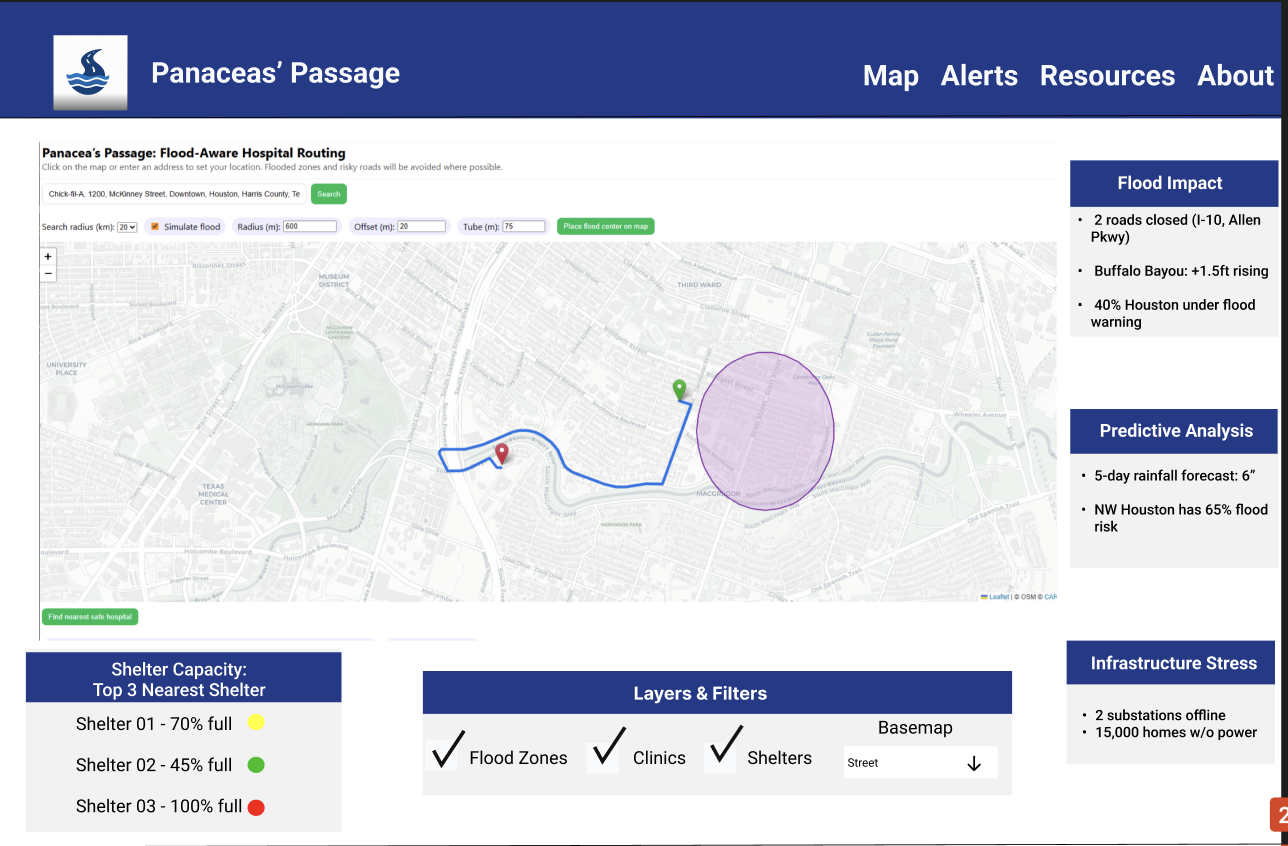Click the Predictive Analysis panel header
Viewport: 1288px width, 846px height.
coord(1174,431)
